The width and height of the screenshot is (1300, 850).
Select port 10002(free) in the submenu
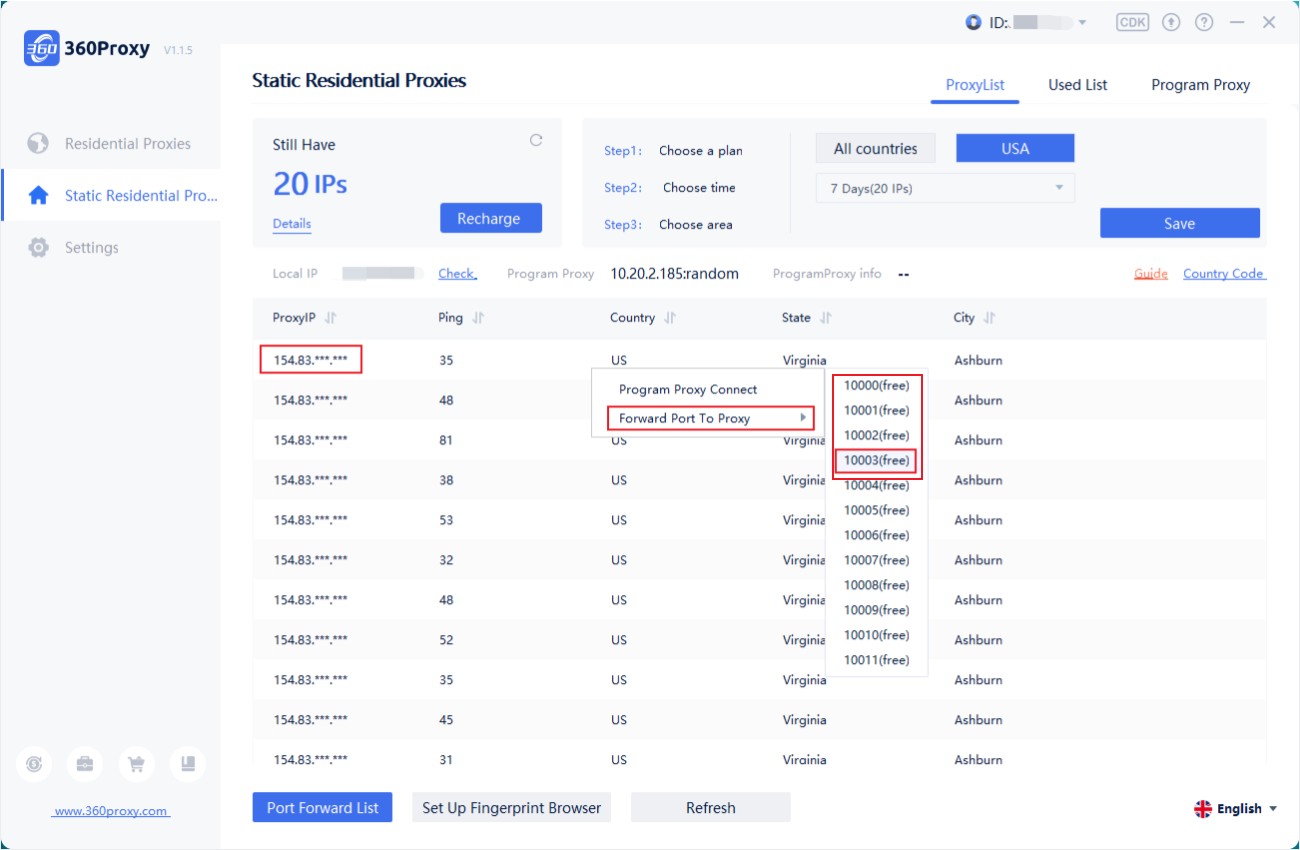click(877, 435)
